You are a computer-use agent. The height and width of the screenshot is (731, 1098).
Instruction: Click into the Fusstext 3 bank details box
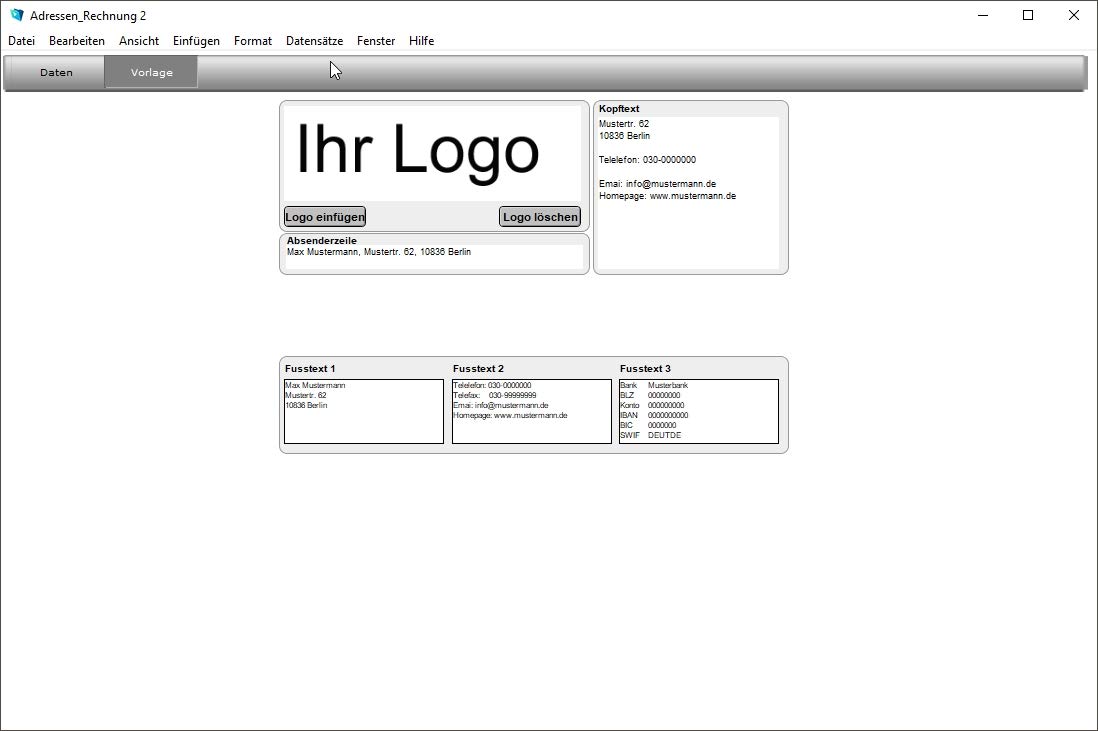click(699, 412)
